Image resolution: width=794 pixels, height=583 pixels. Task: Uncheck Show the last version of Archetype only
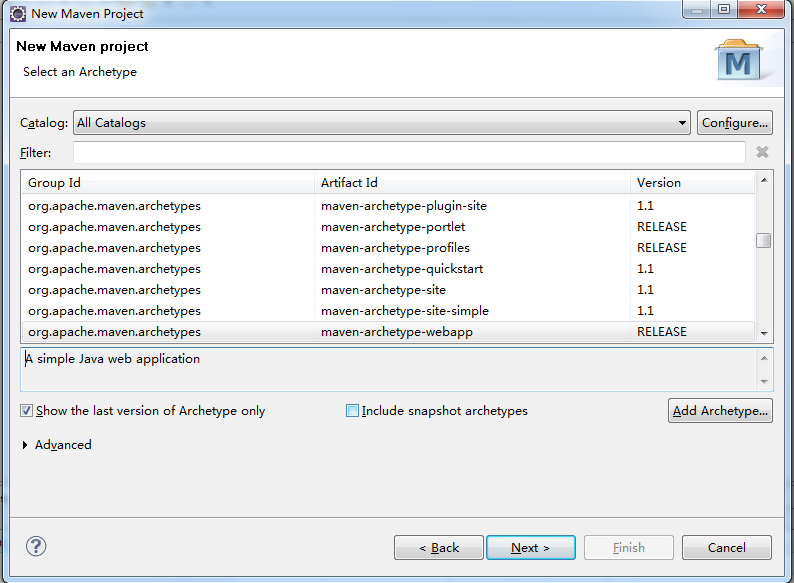[26, 411]
